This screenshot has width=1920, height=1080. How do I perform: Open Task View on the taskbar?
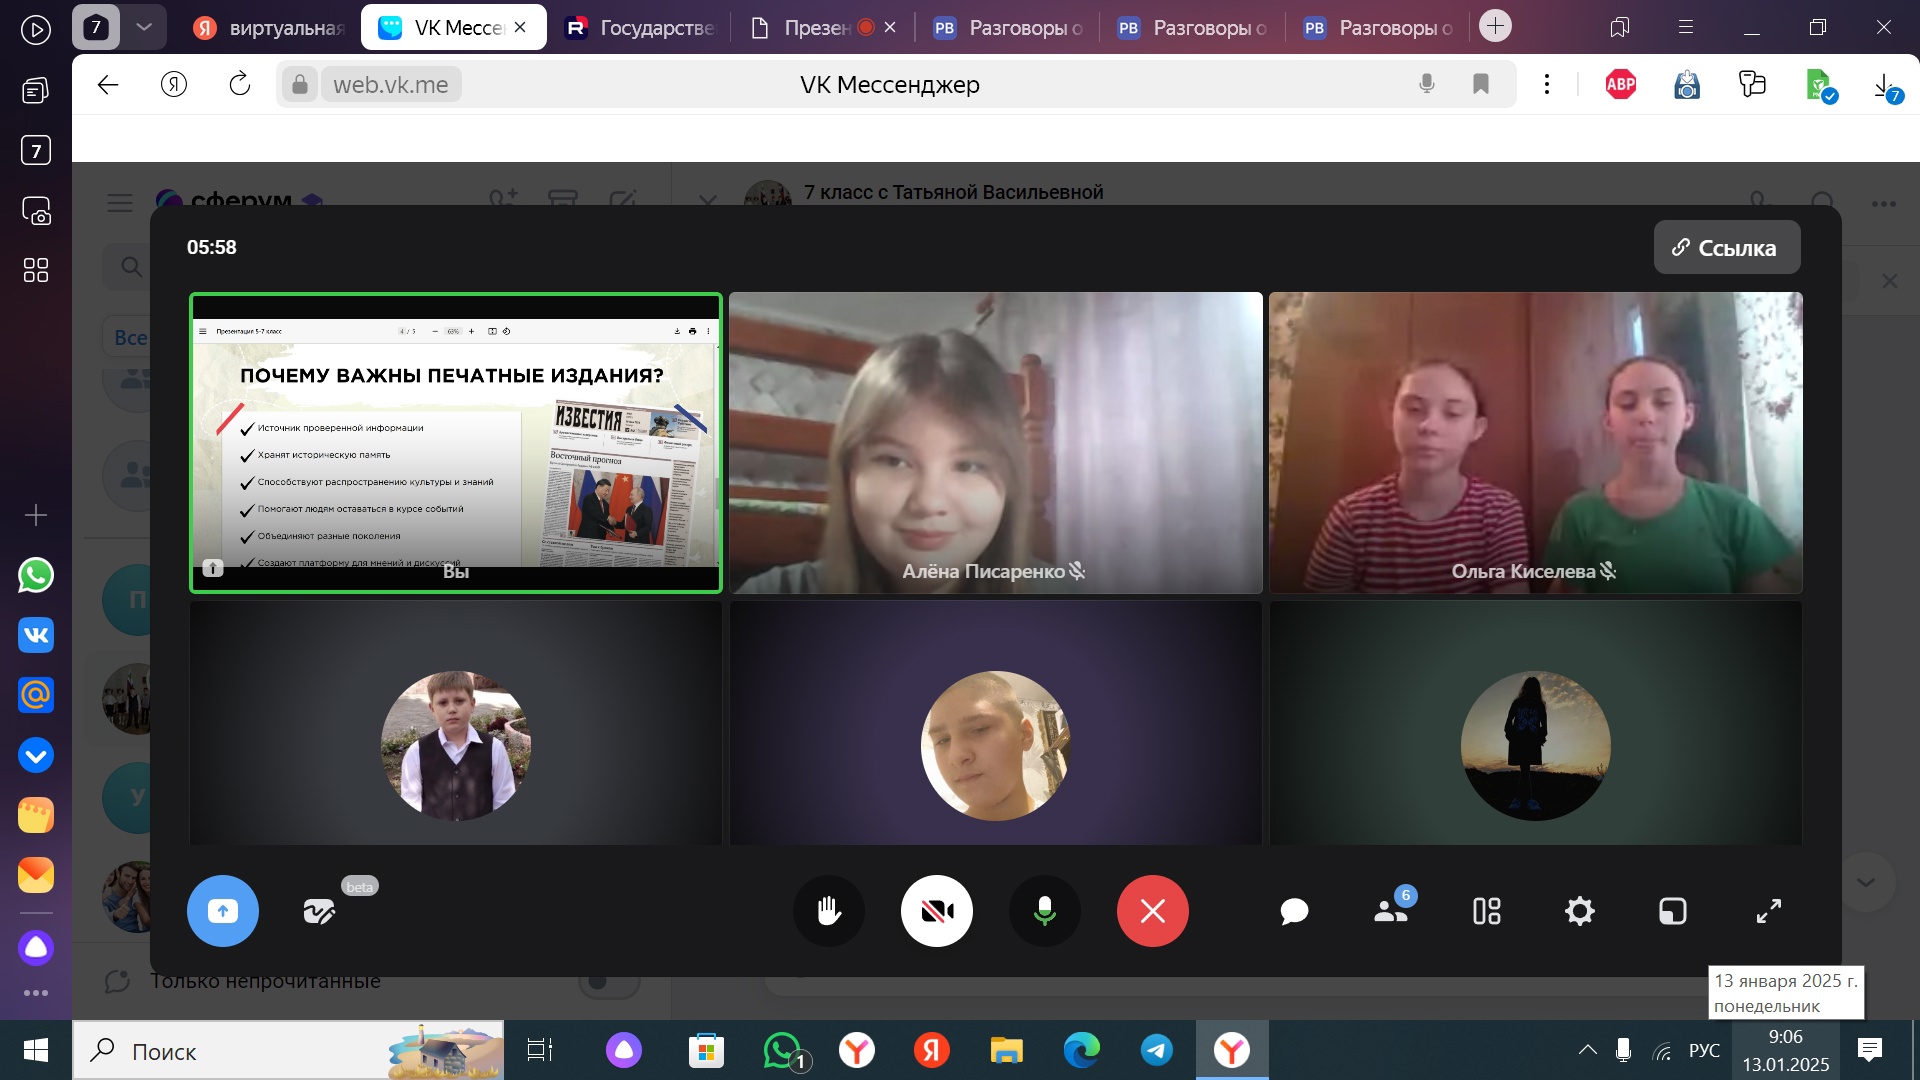tap(540, 1051)
